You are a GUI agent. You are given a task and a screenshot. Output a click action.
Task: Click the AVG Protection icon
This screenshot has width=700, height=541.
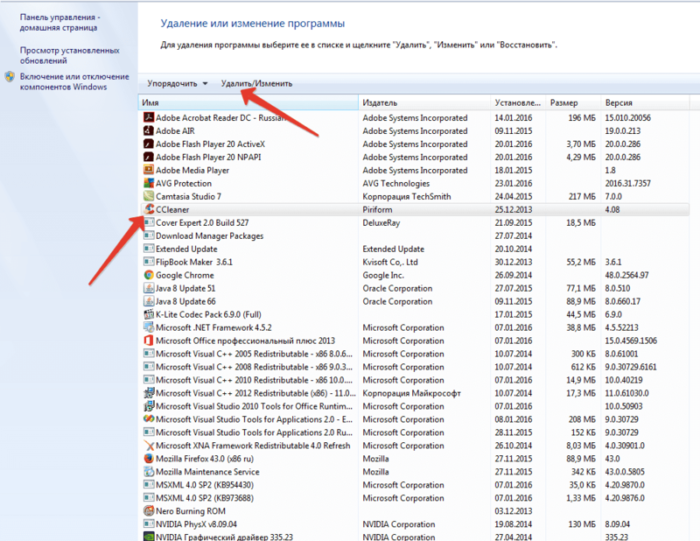(149, 183)
